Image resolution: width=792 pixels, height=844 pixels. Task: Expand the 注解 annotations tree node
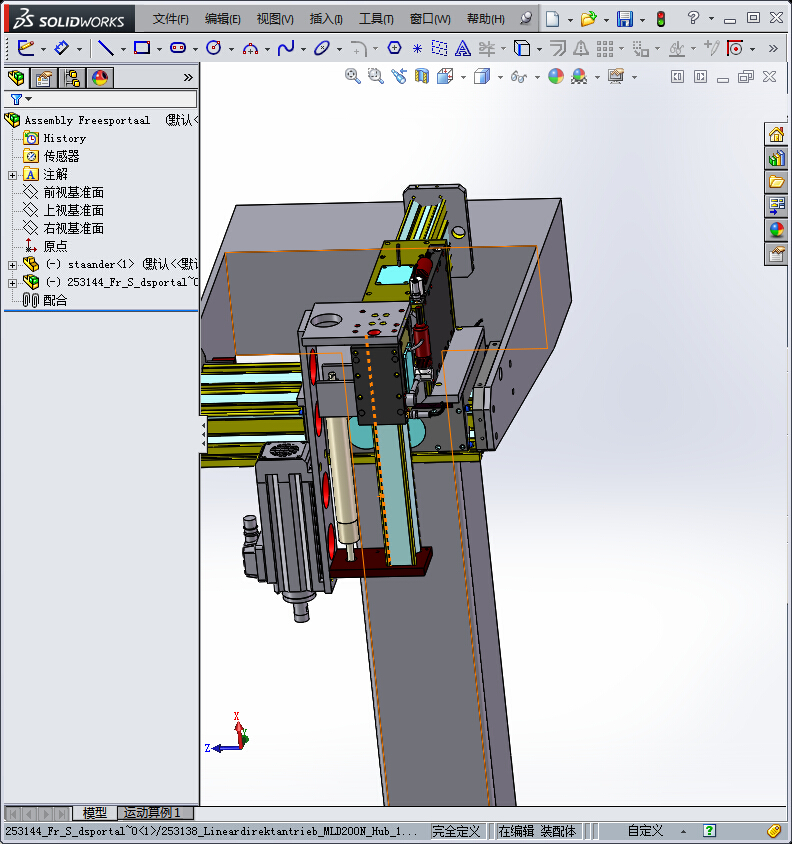pos(12,175)
